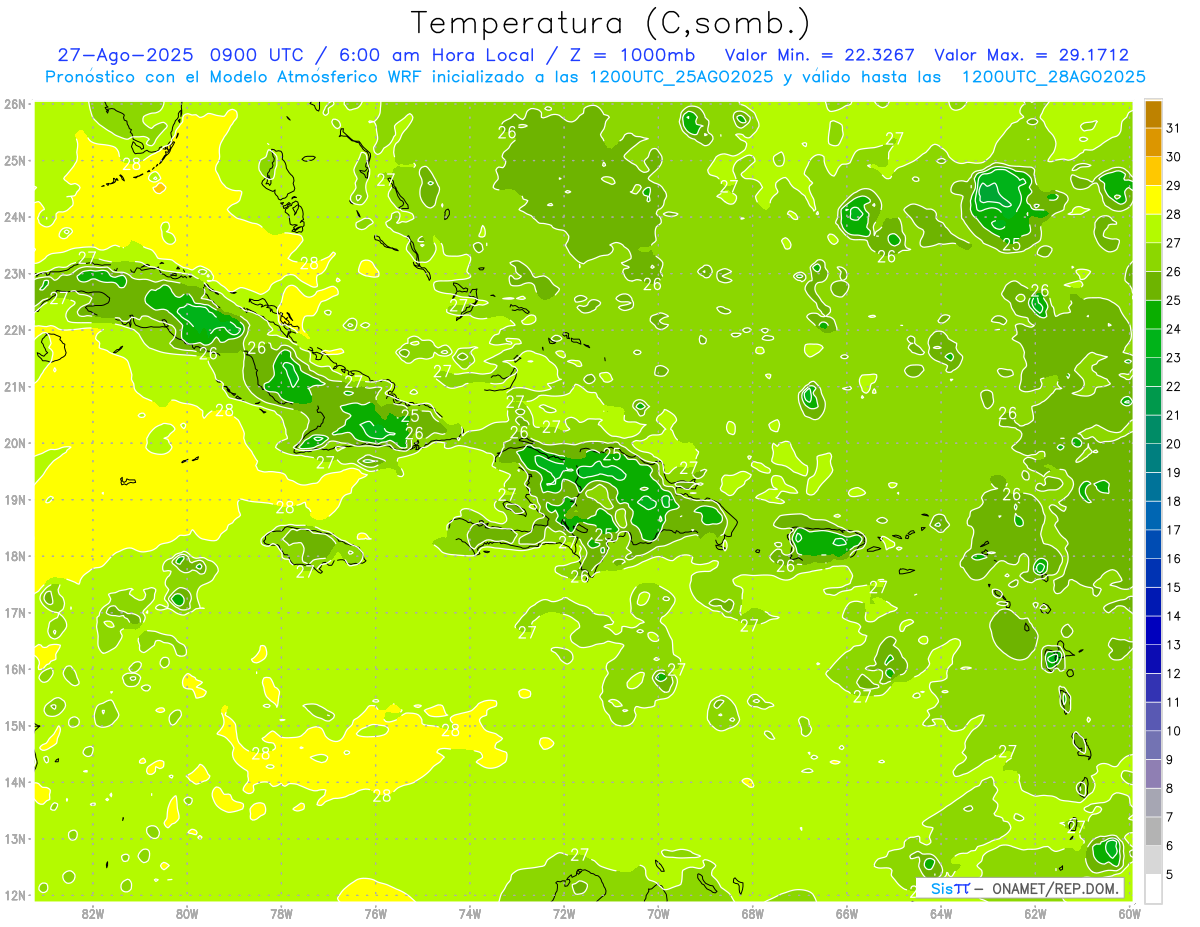
Task: Click the "24N" latitude axis label
Action: [14, 217]
